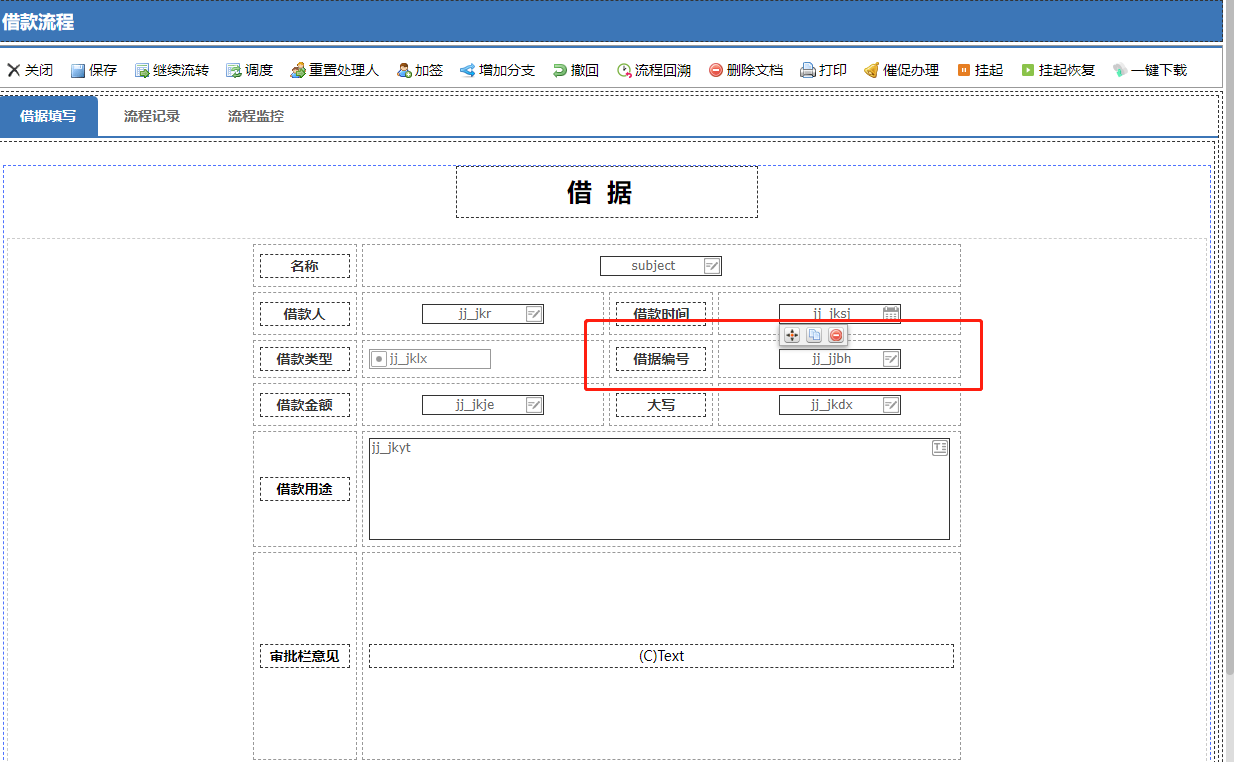Screen dimensions: 1234x762
Task: Click 删除文档 to delete document
Action: point(716,71)
